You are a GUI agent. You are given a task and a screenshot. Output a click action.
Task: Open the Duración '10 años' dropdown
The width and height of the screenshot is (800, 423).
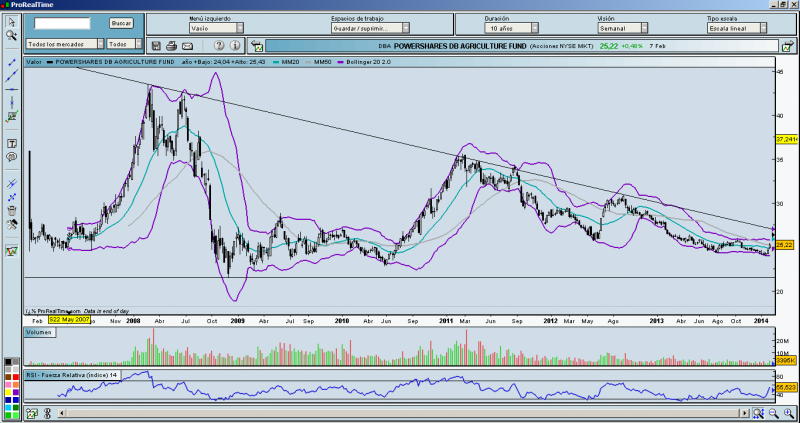512,28
